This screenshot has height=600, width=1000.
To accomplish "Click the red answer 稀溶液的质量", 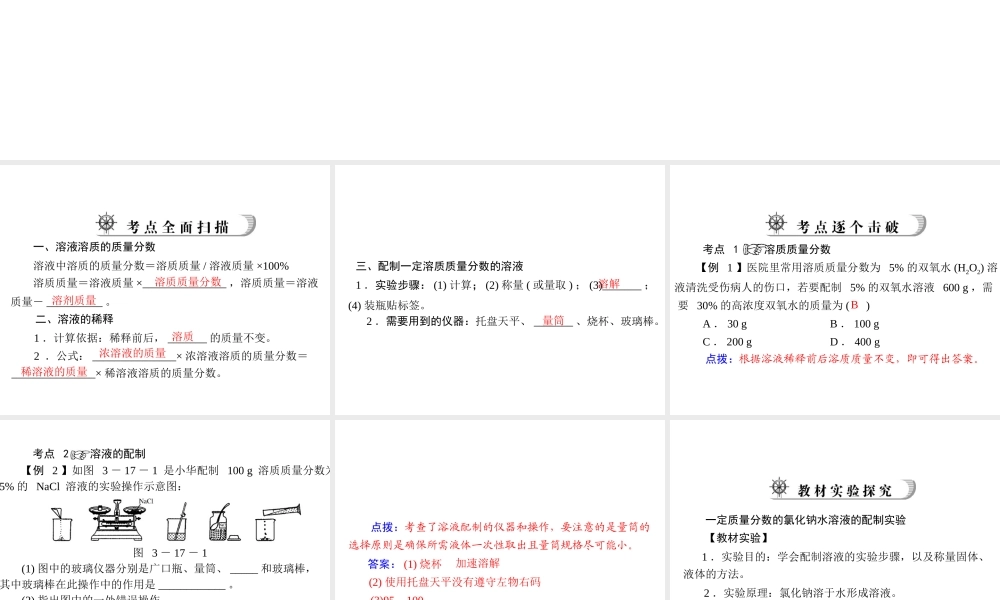I will tap(54, 371).
